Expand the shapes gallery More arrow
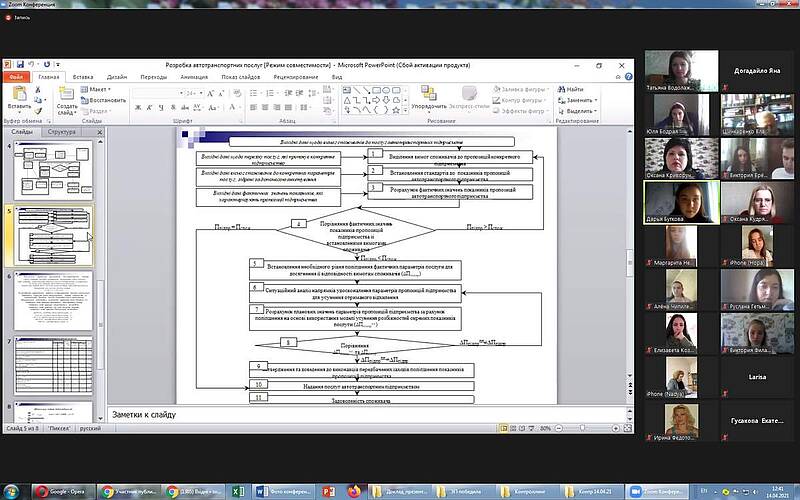 (x=406, y=110)
